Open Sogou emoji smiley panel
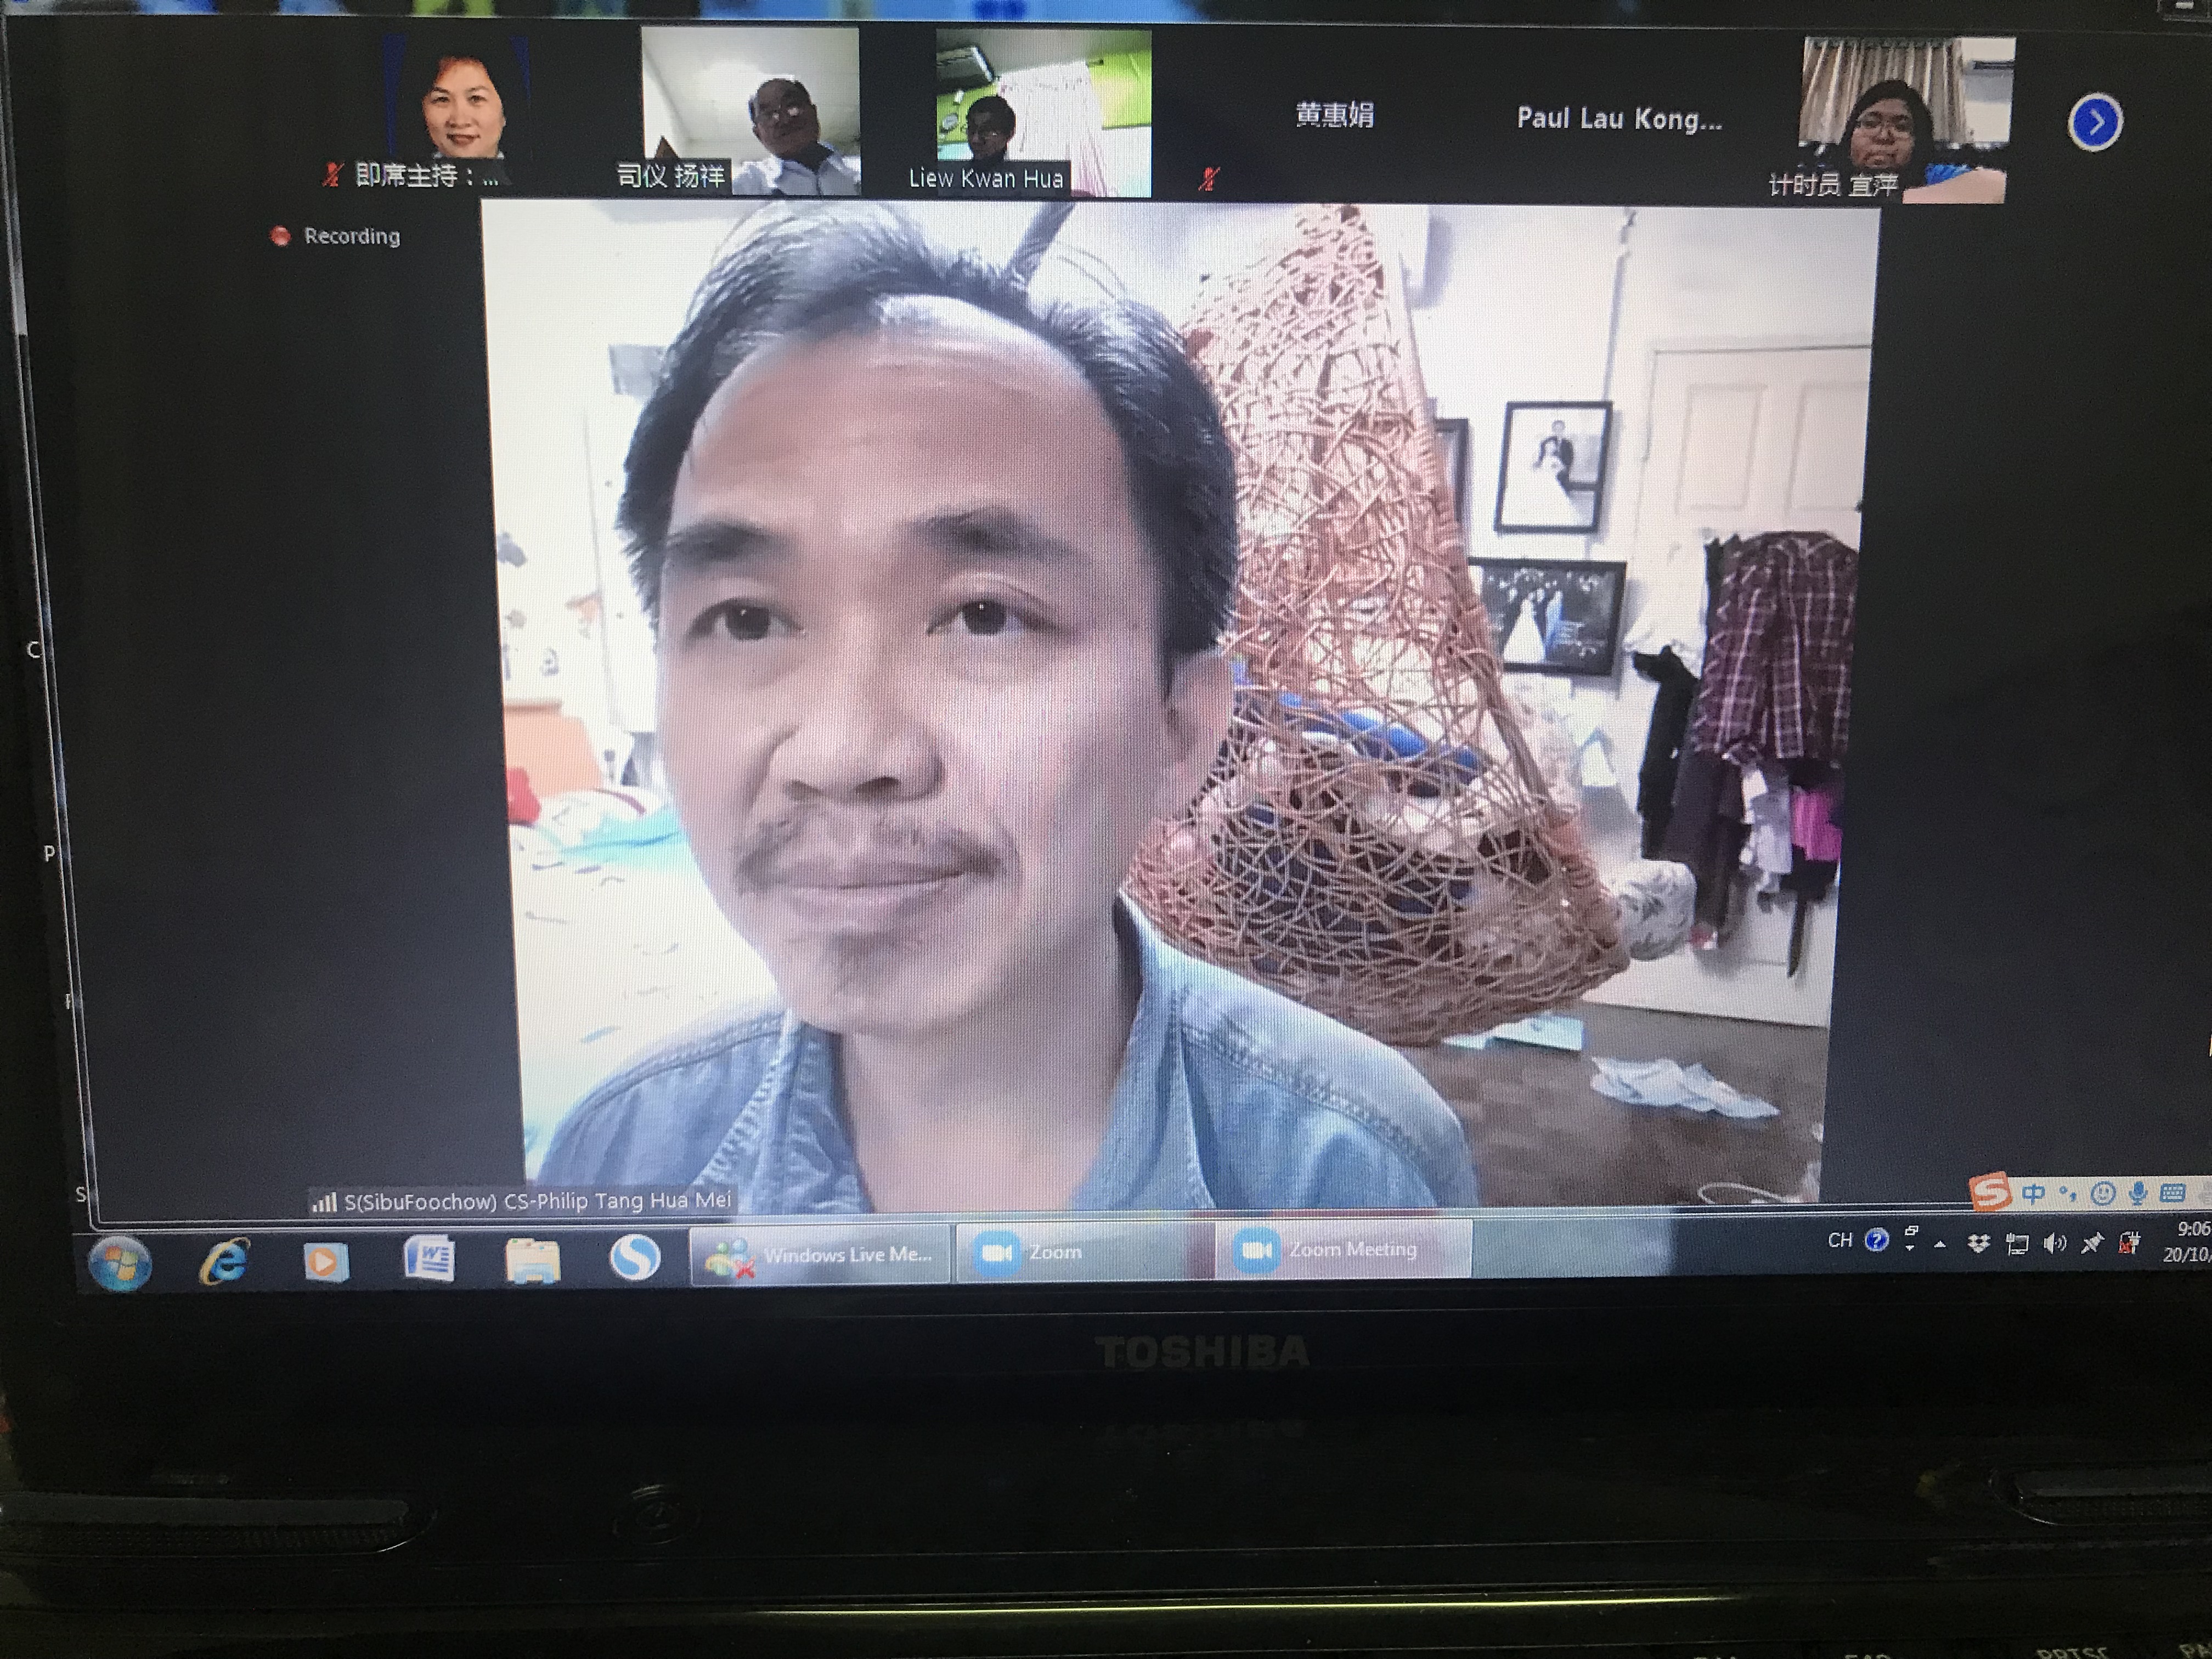2212x1659 pixels. [2103, 1193]
